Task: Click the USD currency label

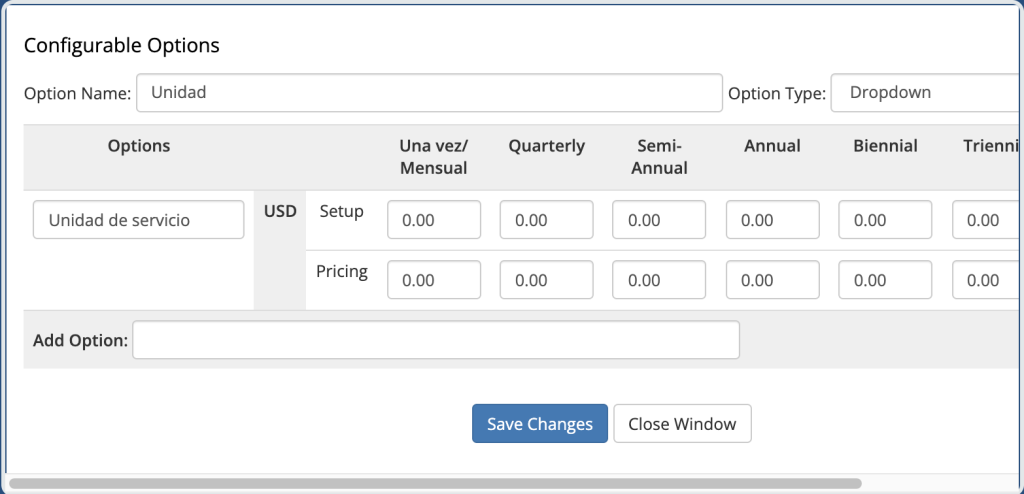Action: click(x=280, y=211)
